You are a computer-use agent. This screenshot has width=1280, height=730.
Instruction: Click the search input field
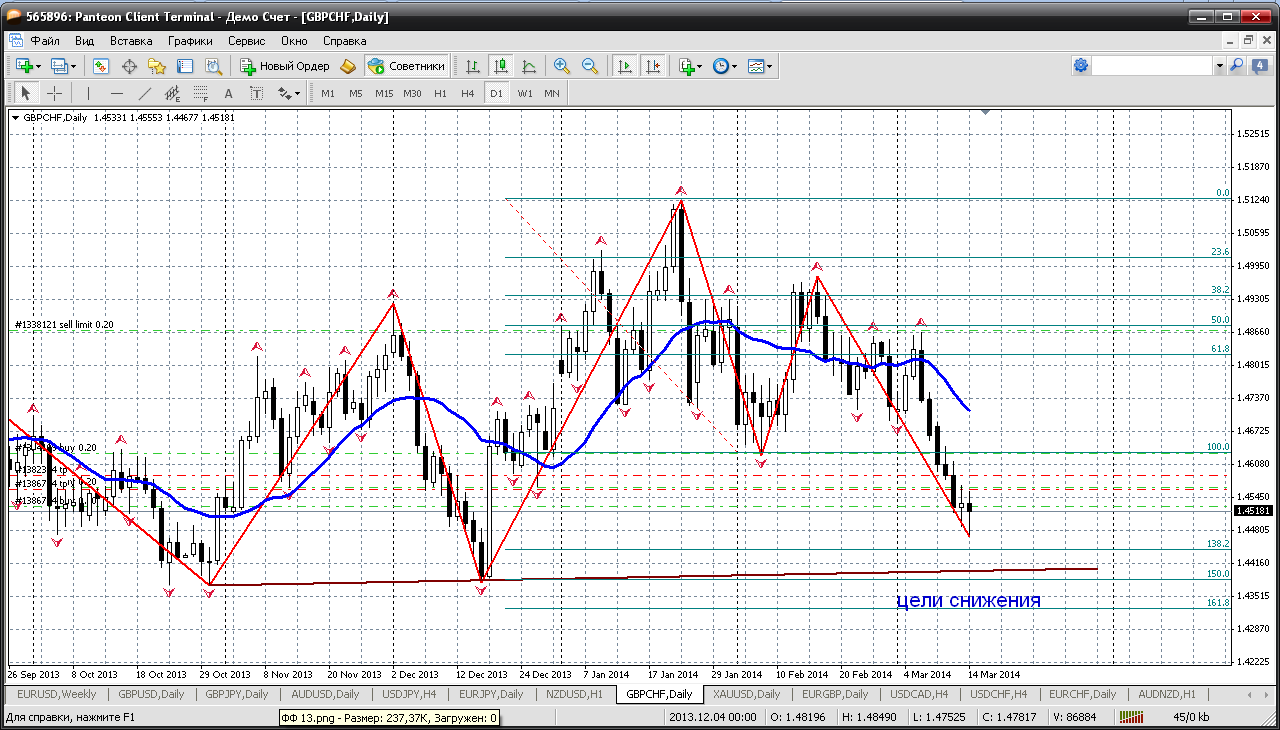tap(1151, 66)
